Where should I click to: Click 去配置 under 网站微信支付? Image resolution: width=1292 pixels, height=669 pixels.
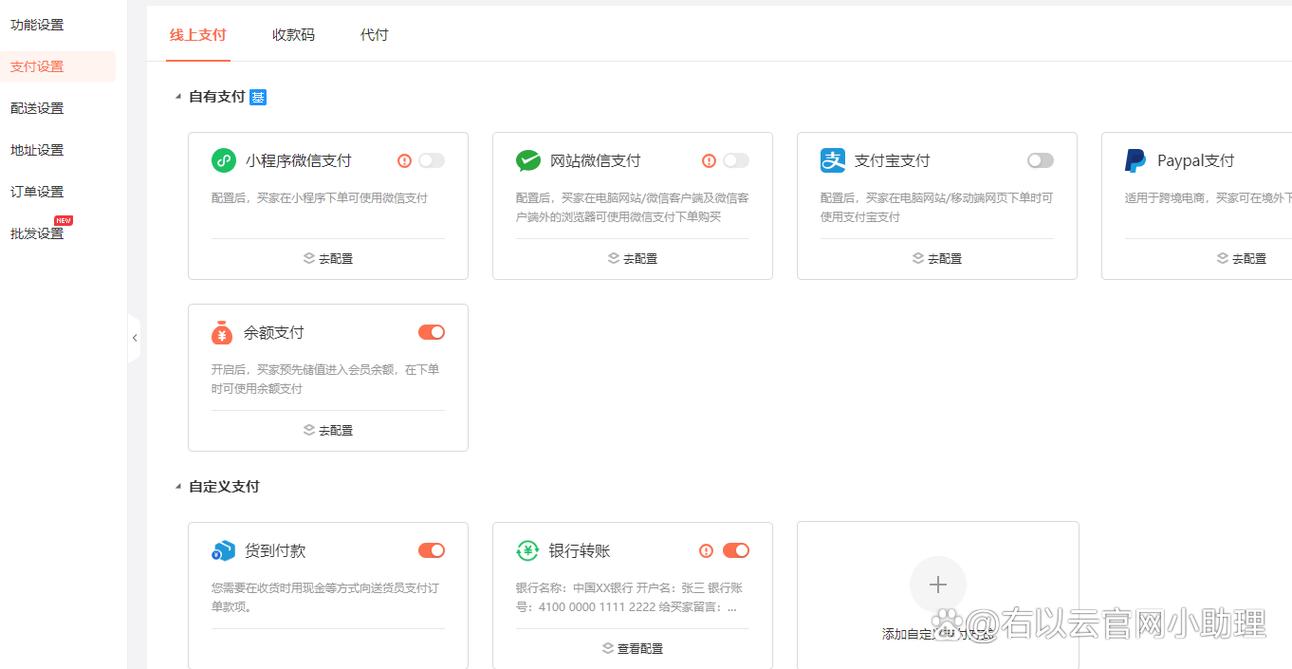(x=632, y=258)
